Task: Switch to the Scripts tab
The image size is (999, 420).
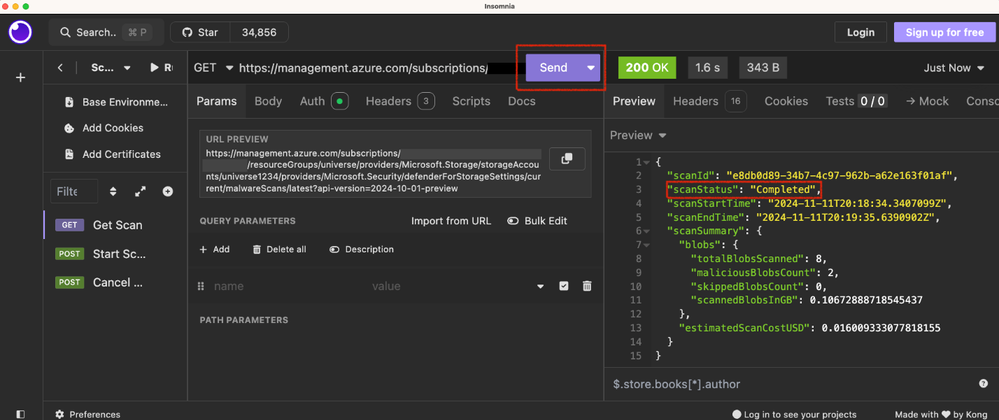Action: [471, 101]
